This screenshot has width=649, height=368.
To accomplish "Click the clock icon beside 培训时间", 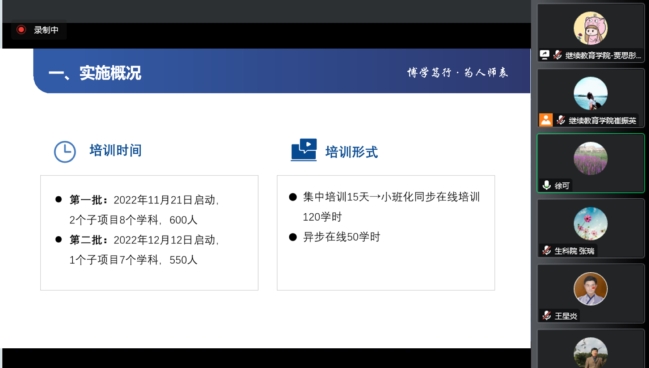I will 65,152.
